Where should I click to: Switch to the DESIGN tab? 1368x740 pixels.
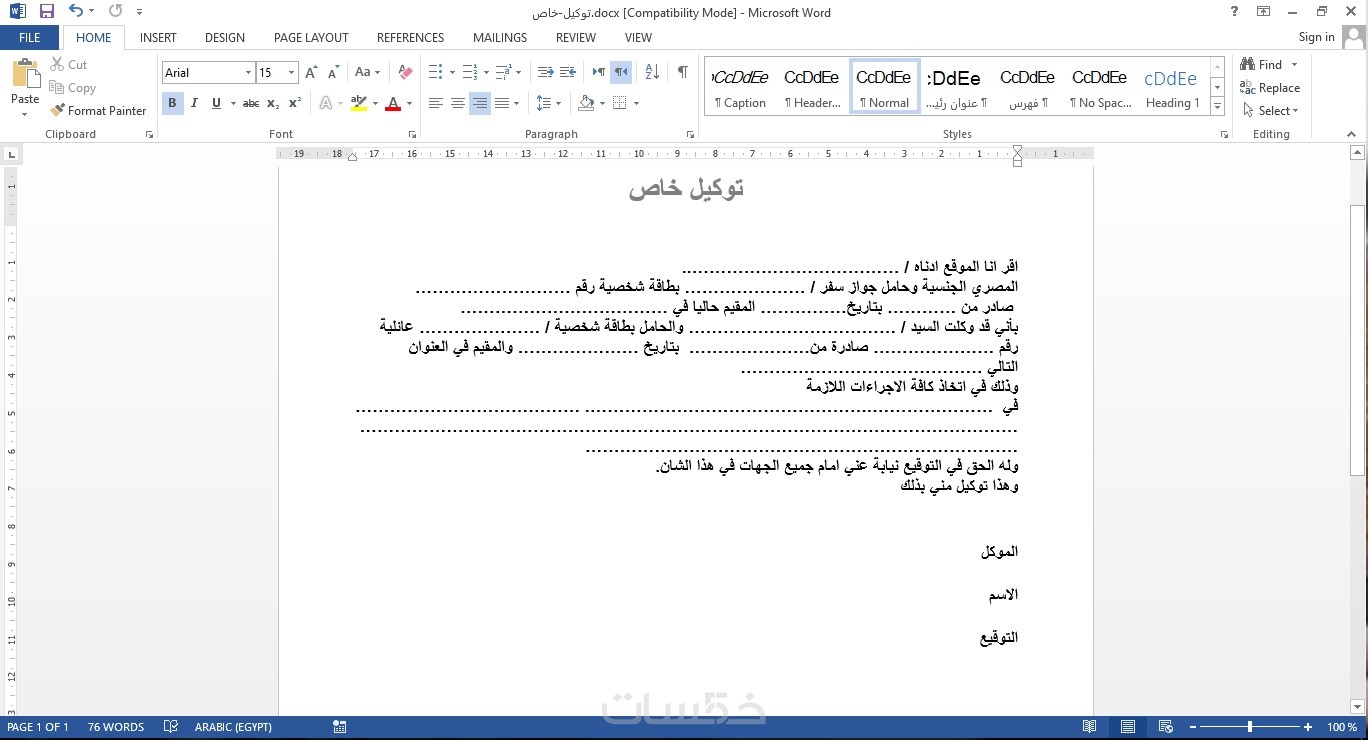pos(225,37)
